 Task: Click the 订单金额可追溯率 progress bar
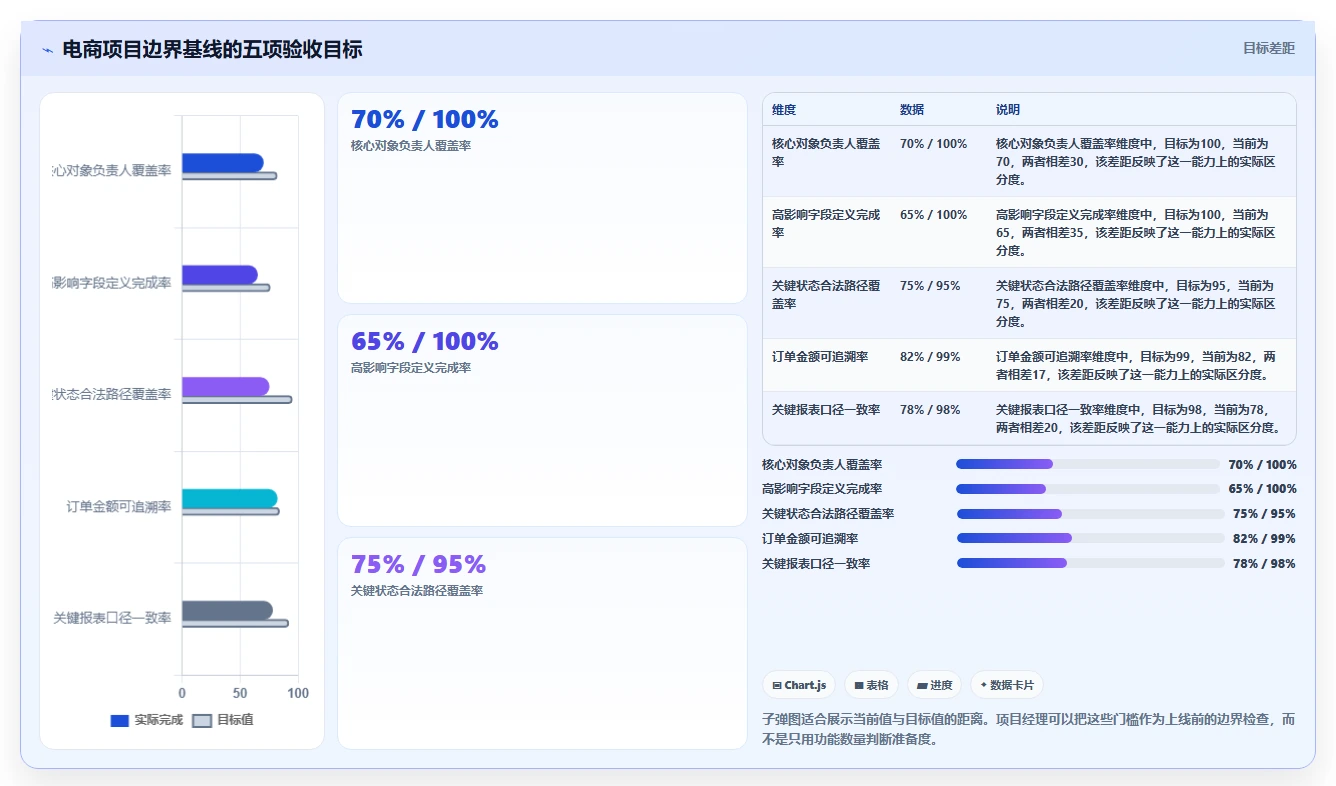(1090, 538)
